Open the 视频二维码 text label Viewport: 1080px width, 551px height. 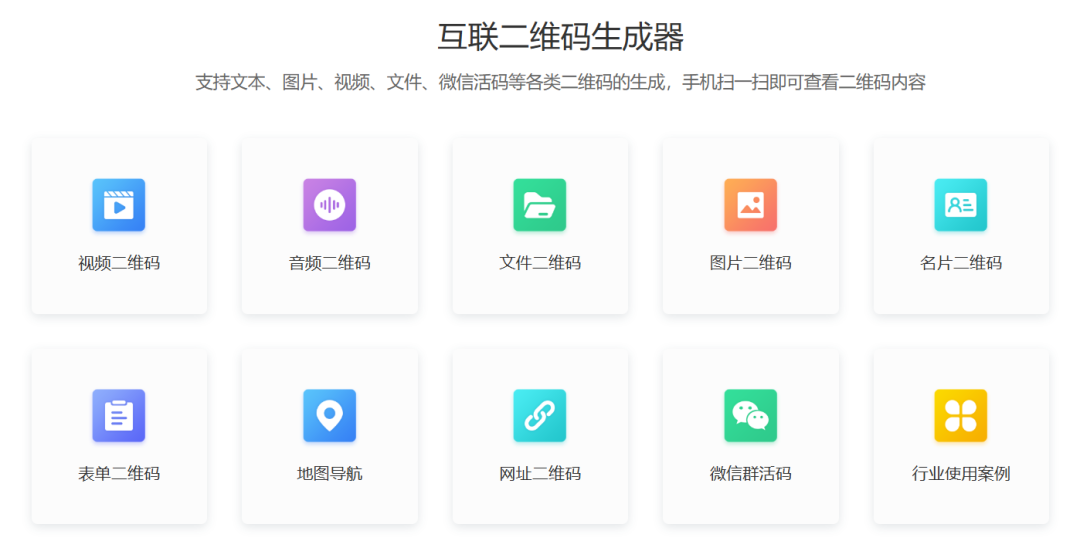pos(119,263)
